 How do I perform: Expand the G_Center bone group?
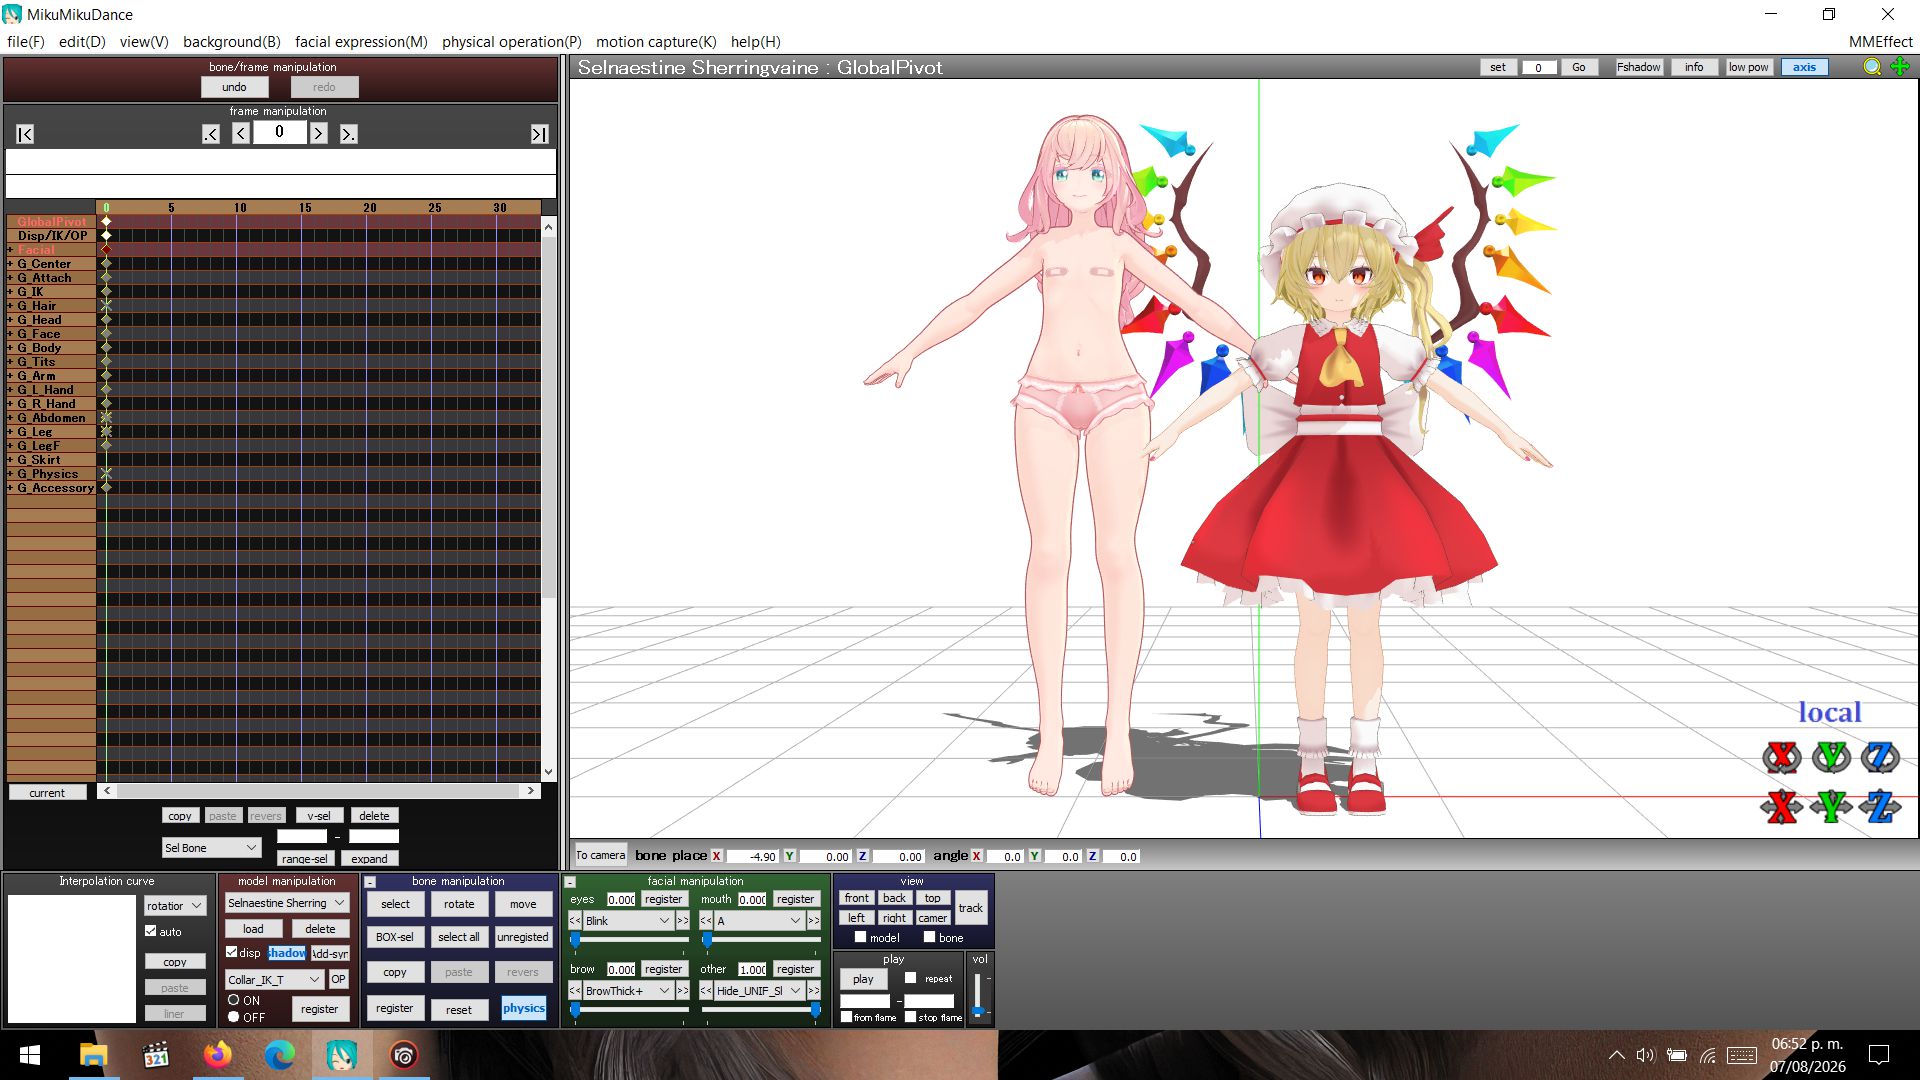pos(10,264)
